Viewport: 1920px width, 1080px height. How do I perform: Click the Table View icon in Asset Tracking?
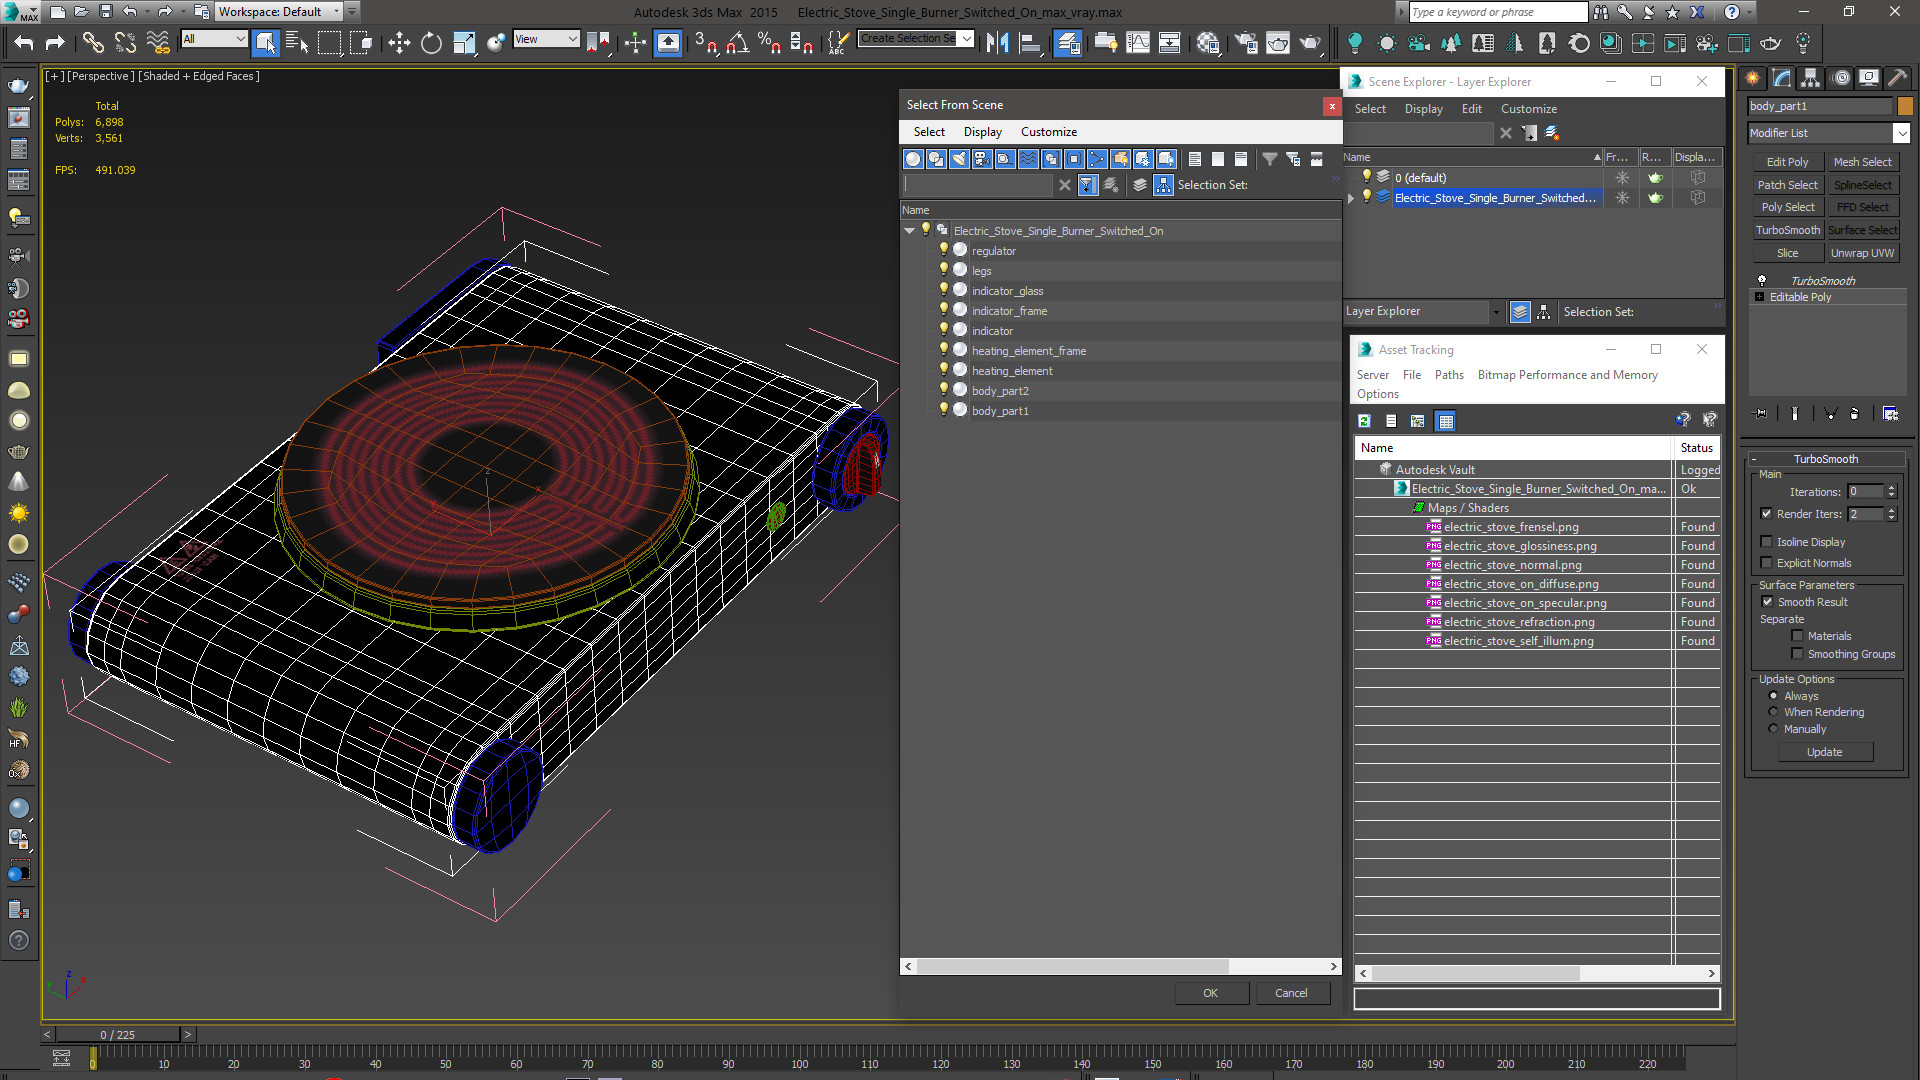click(1445, 421)
